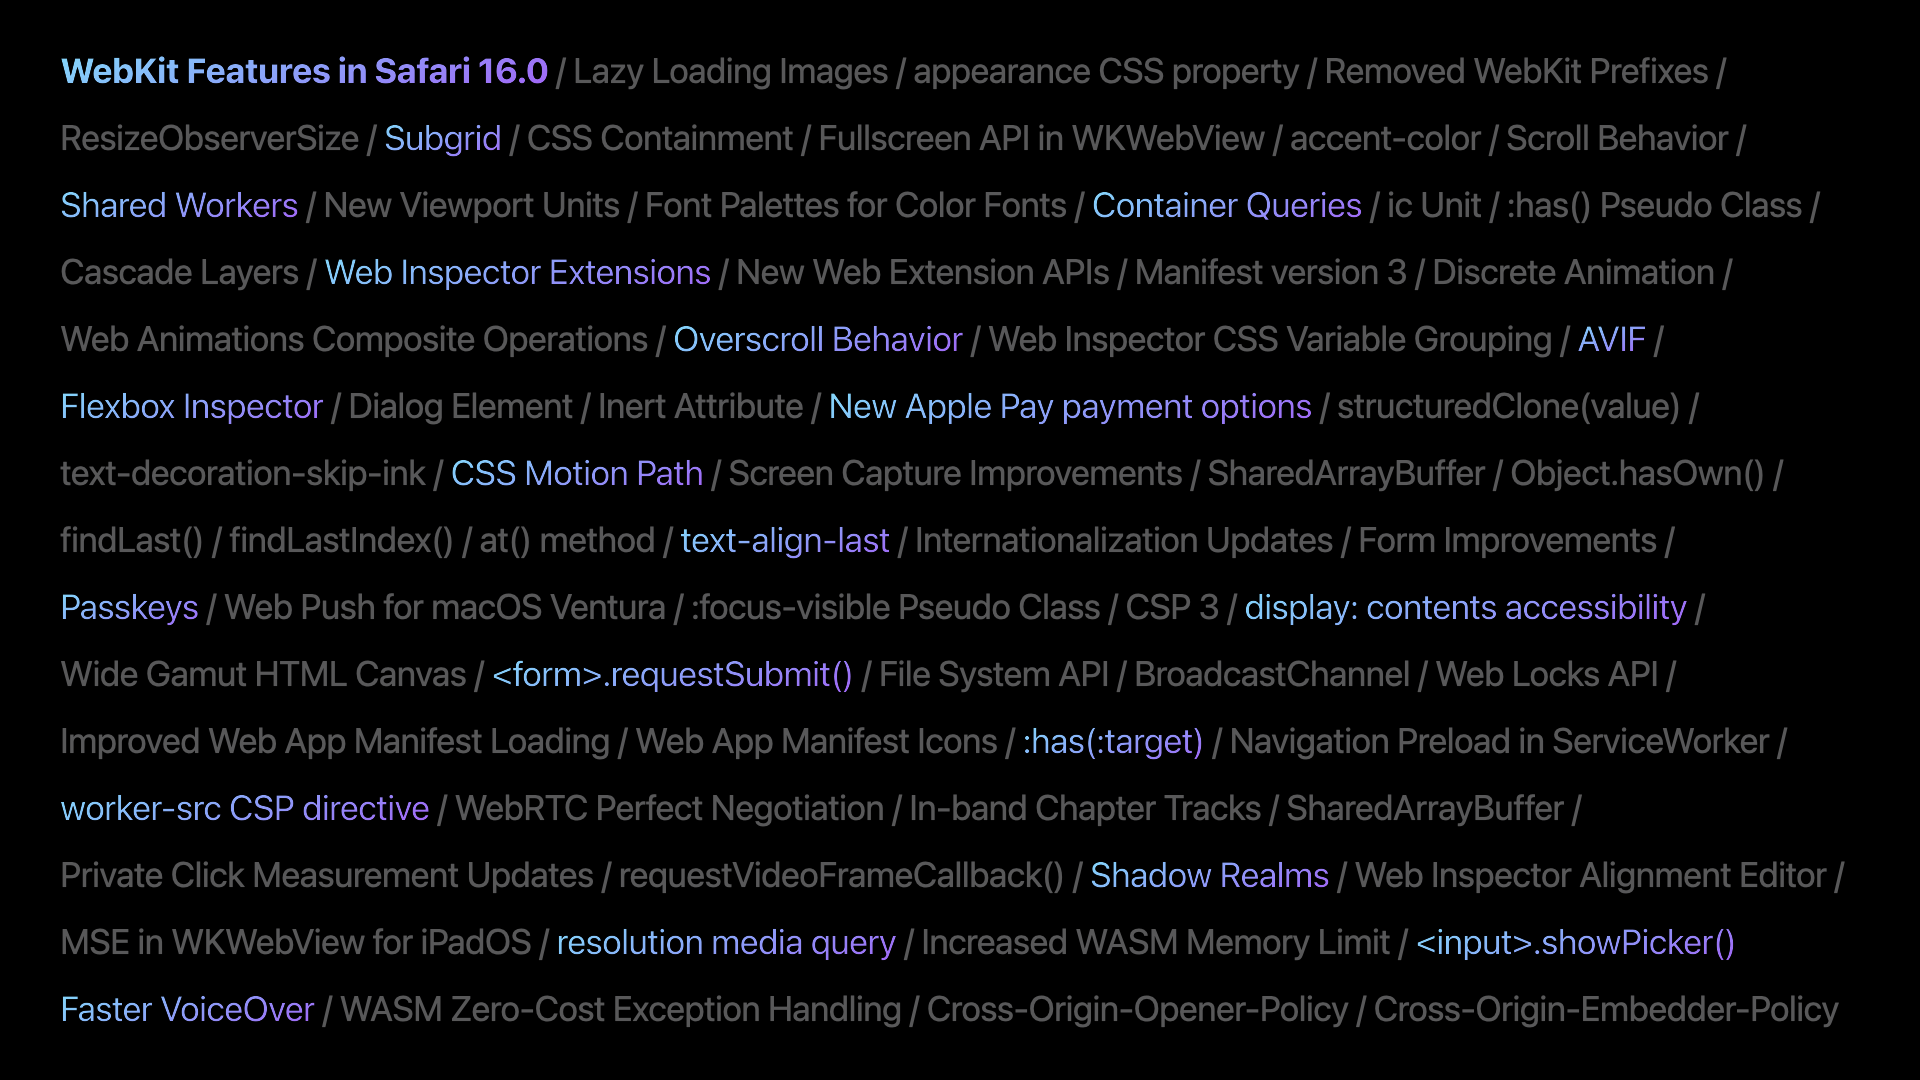Click the Faster VoiceOver link
Image resolution: width=1920 pixels, height=1080 pixels.
187,1010
